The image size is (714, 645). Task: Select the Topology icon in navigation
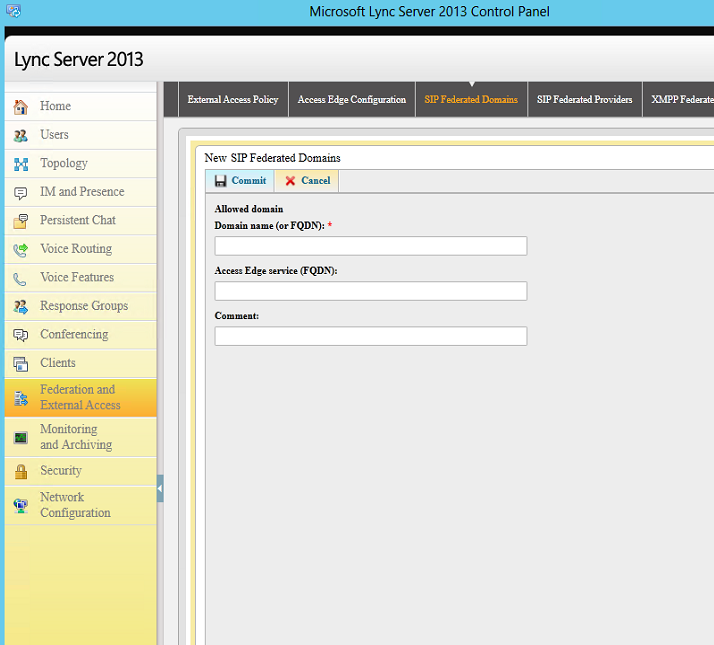tap(20, 164)
